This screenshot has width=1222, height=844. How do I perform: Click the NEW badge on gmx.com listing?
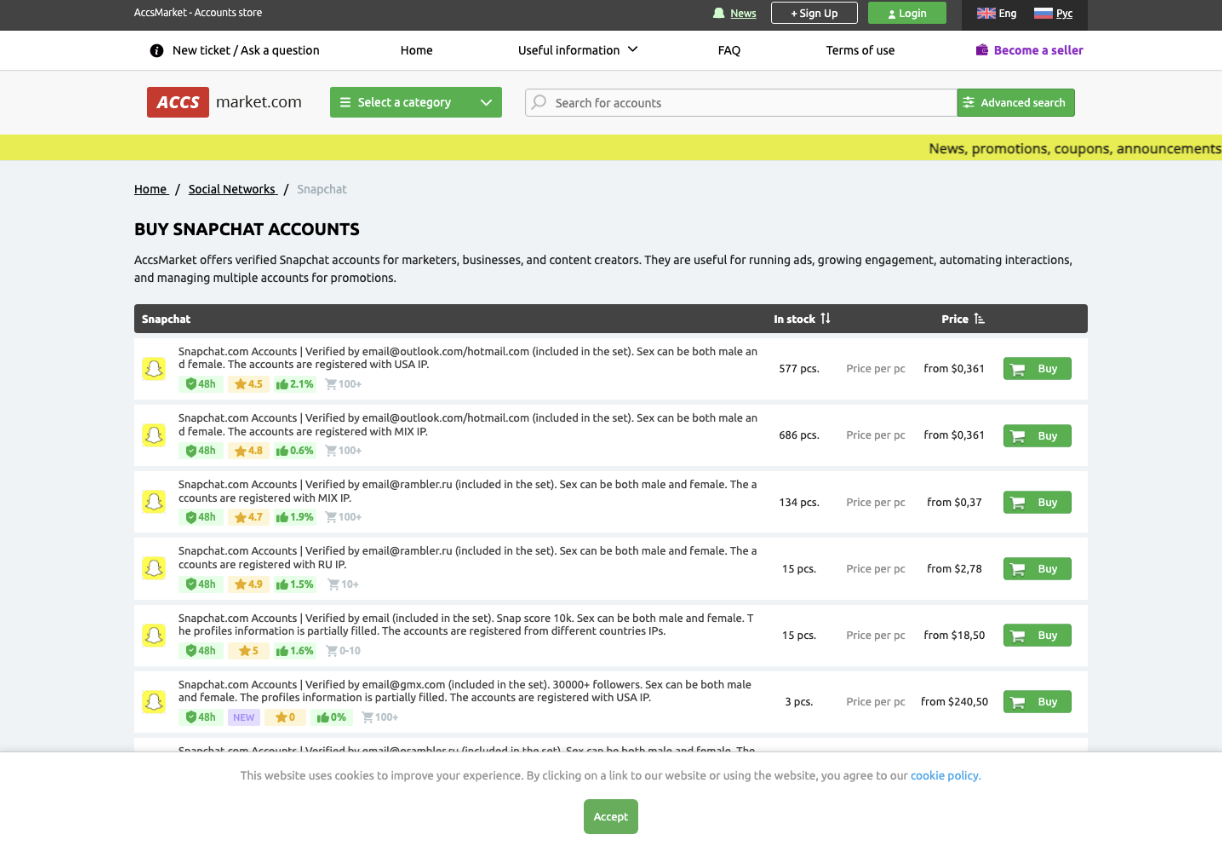[x=244, y=717]
